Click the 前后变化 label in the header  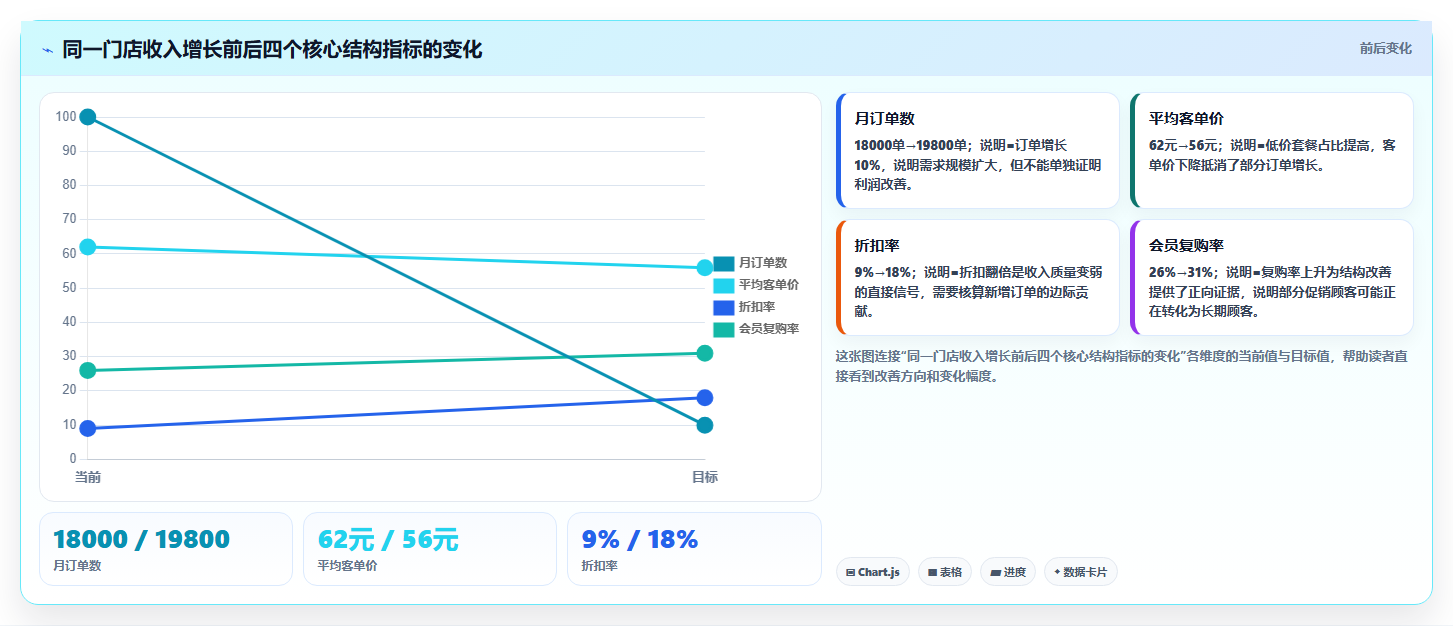click(x=1385, y=48)
